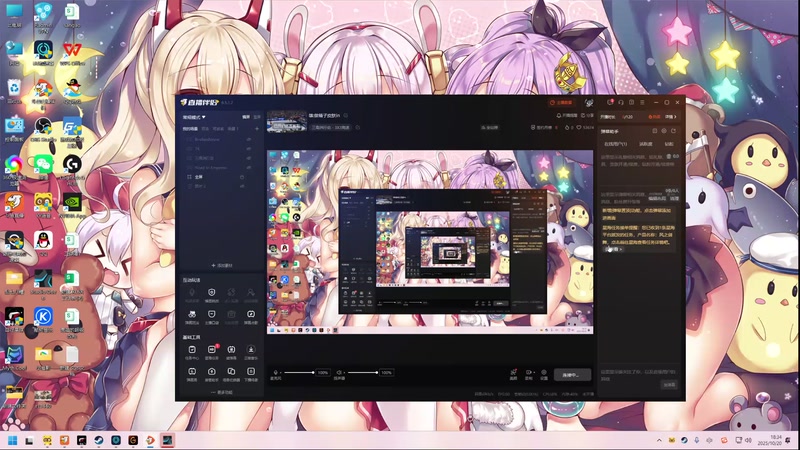The width and height of the screenshot is (800, 450).
Task: Open OBS Studio desktop icon
Action: click(x=43, y=130)
